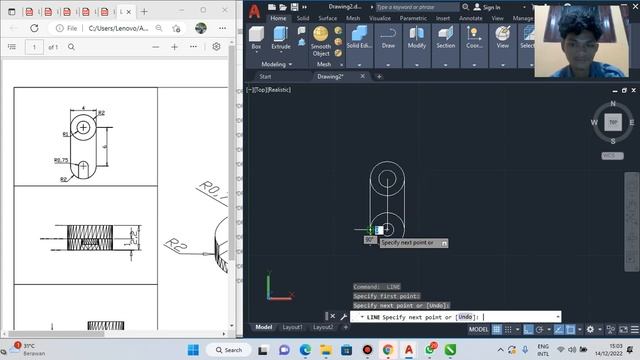
Task: Click the search magnifier icon in AutoCAD title bar
Action: click(x=465, y=7)
